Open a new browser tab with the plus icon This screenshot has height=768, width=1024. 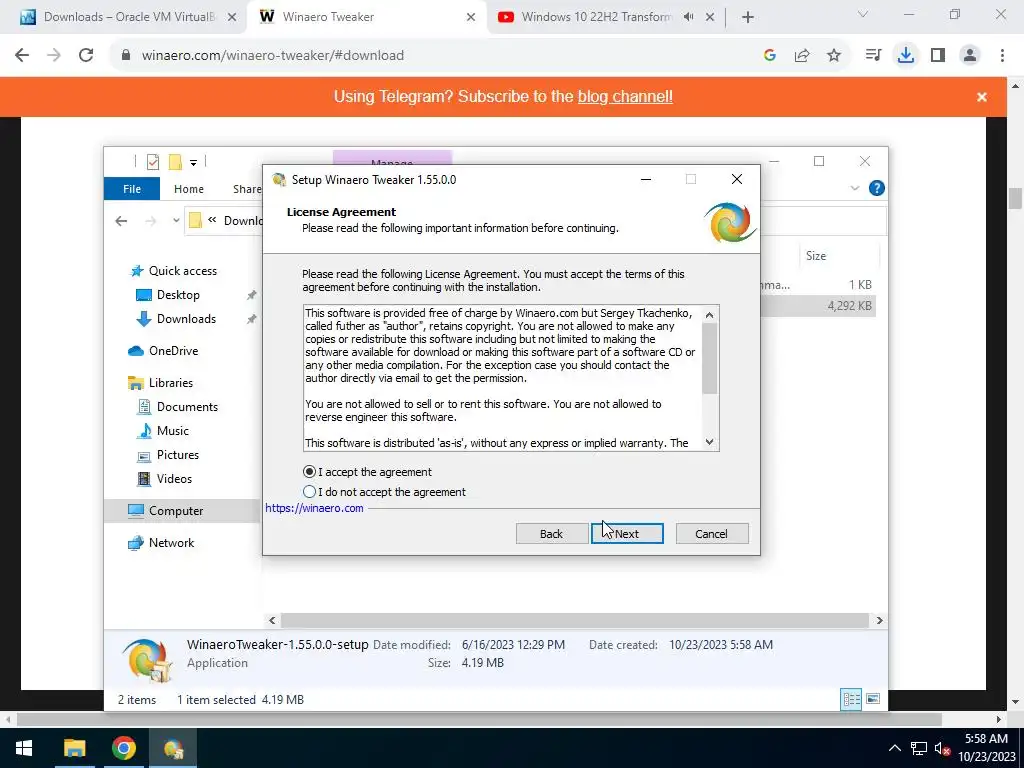click(x=748, y=17)
